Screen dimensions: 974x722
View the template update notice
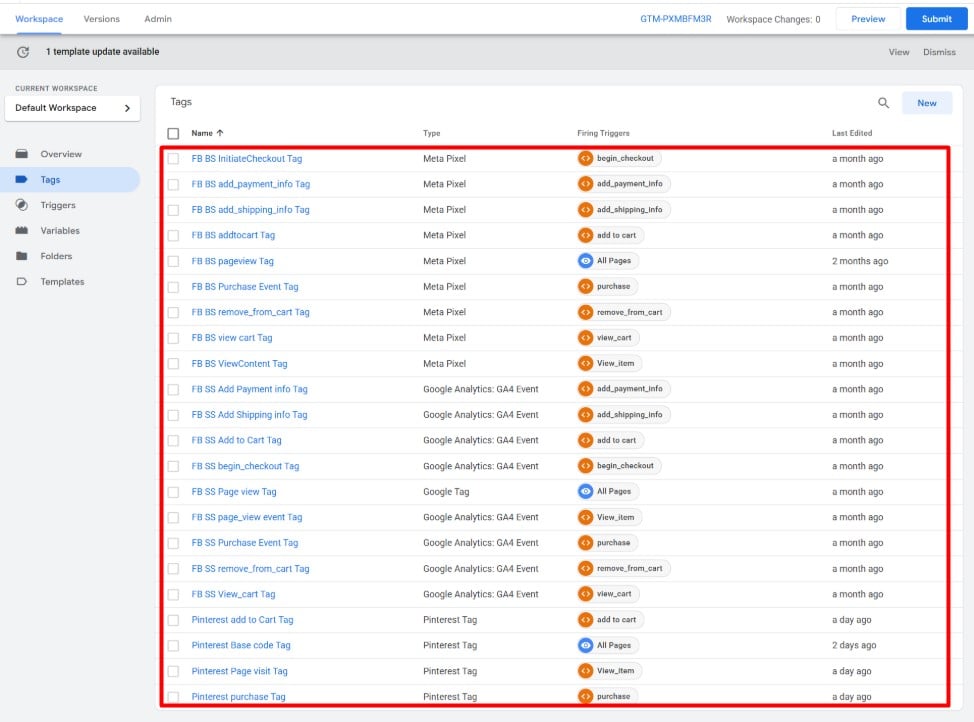(x=898, y=52)
